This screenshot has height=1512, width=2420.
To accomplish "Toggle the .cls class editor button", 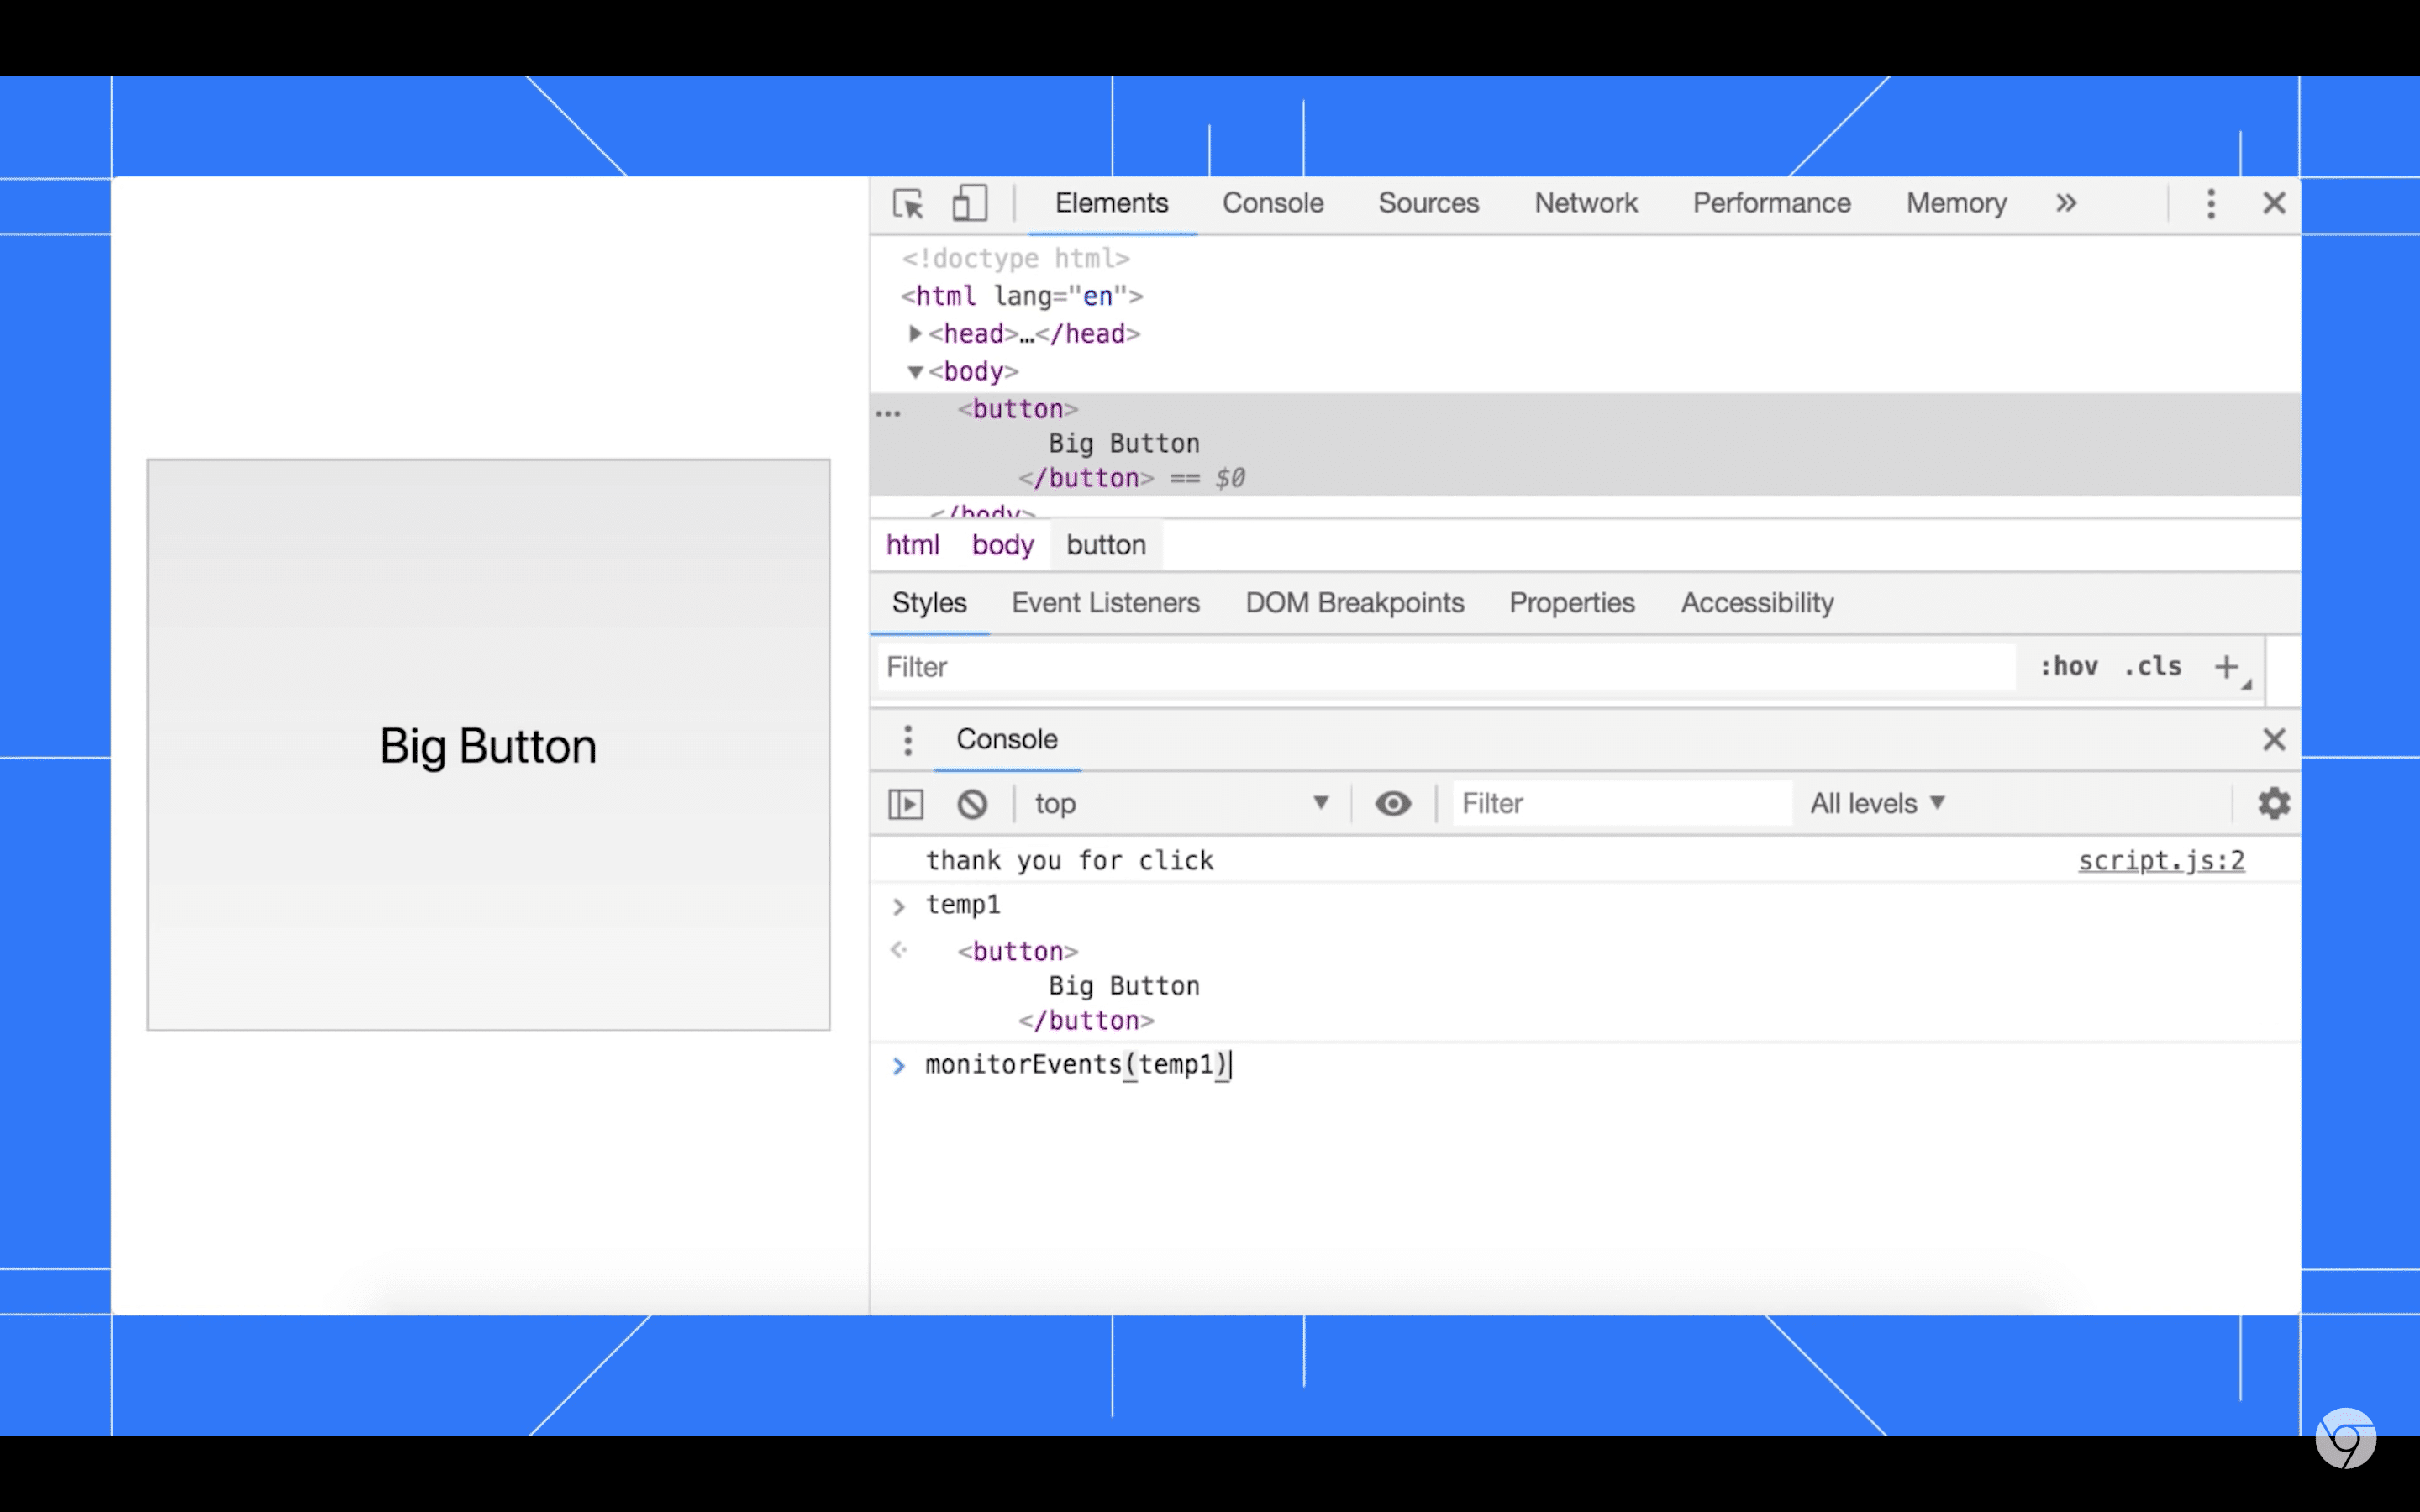I will pos(2155,665).
